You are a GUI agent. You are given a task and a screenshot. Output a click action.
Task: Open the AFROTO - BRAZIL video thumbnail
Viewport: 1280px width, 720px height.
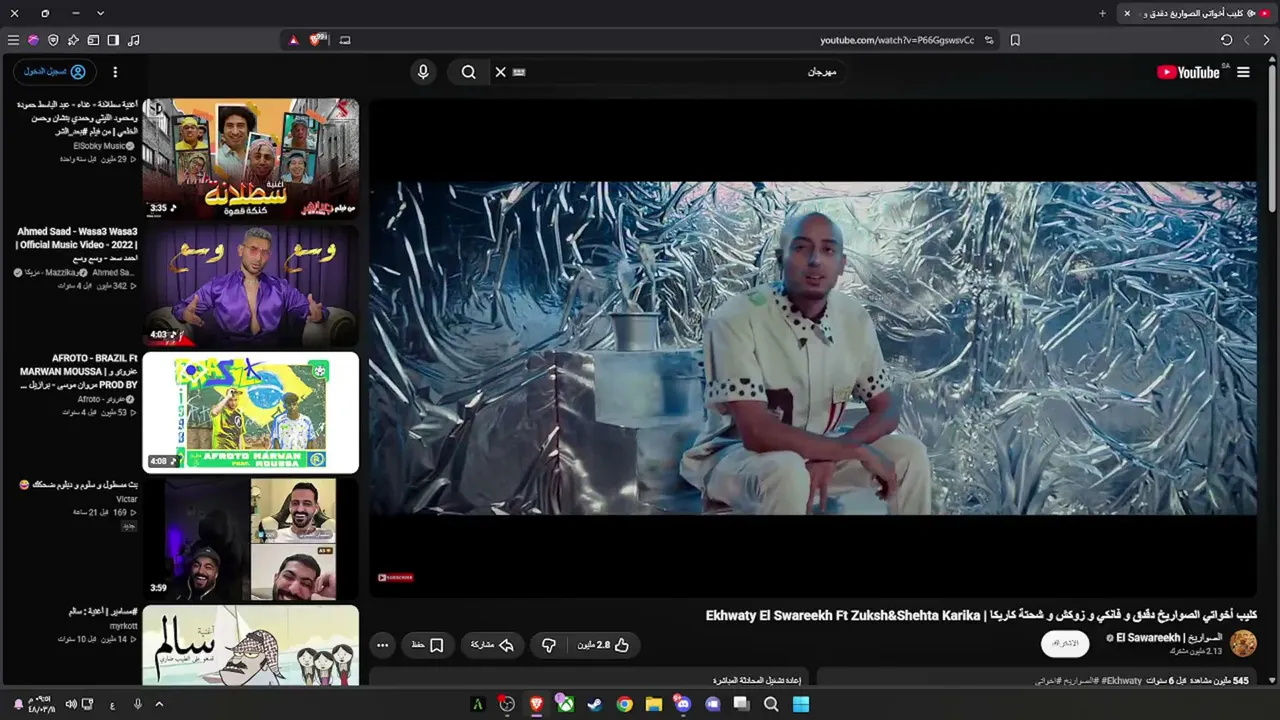pos(250,412)
